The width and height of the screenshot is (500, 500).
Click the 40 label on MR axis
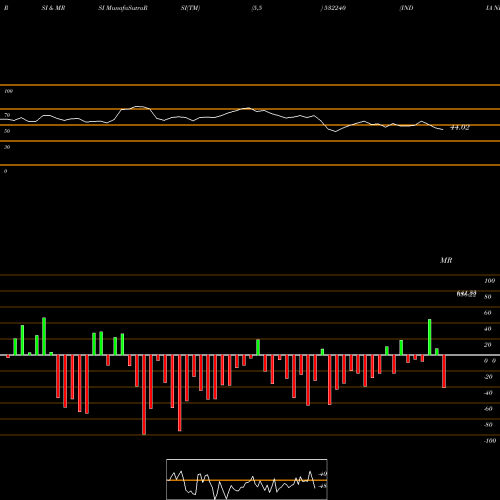[x=488, y=329]
